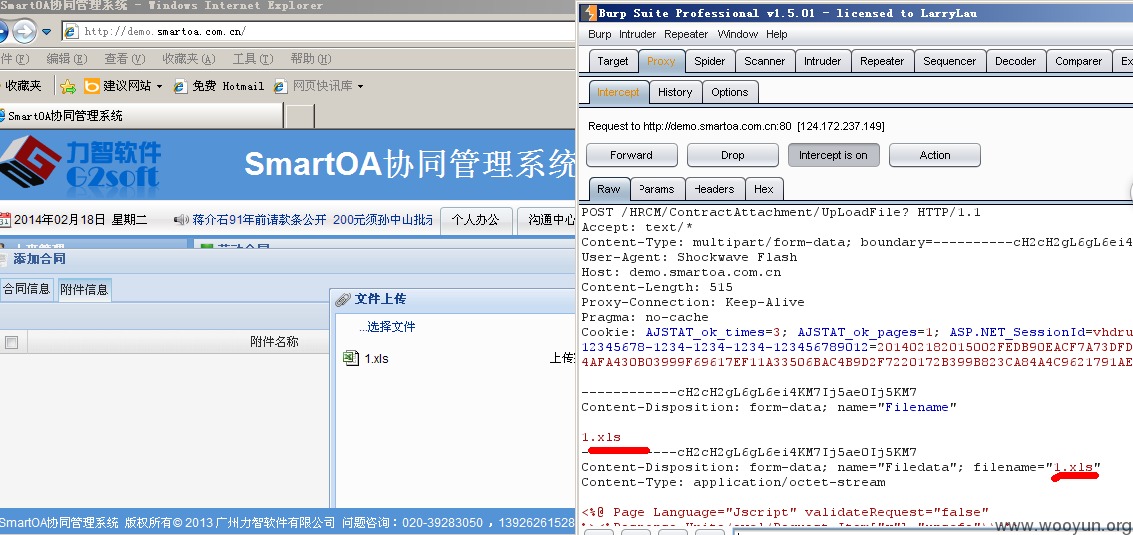Select the SmartOA协同管理系统 browser tab
Viewport: 1133px width, 535px height.
click(x=141, y=116)
